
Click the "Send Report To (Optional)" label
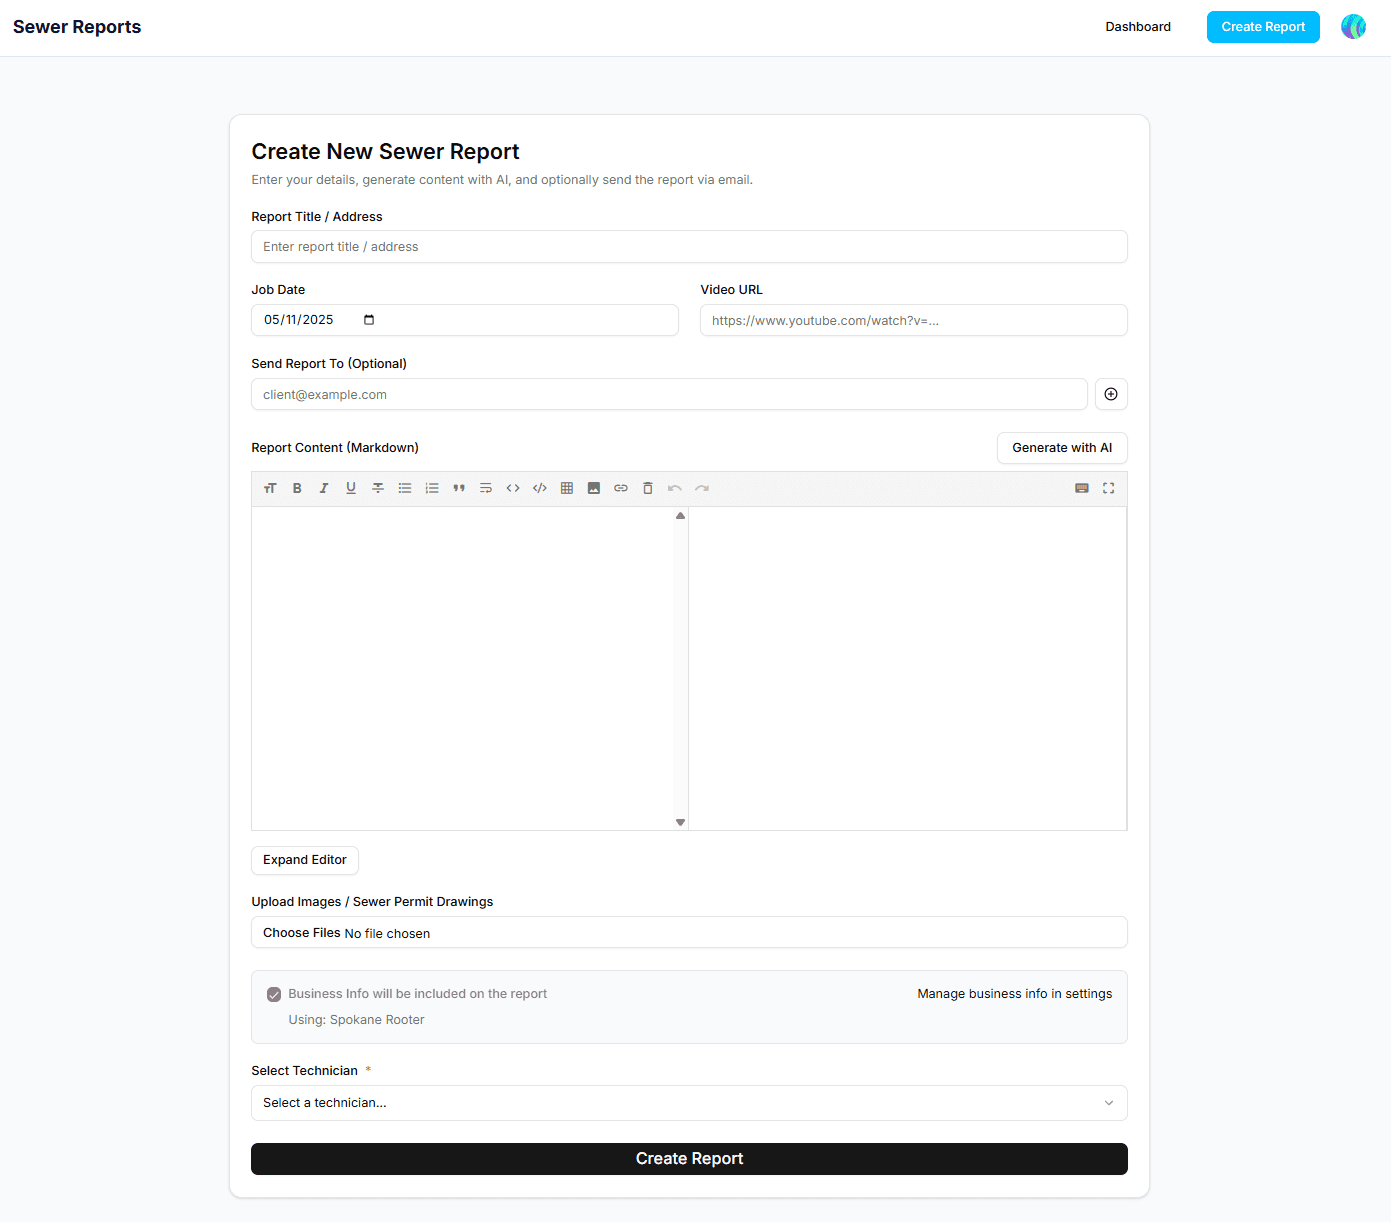pyautogui.click(x=329, y=364)
